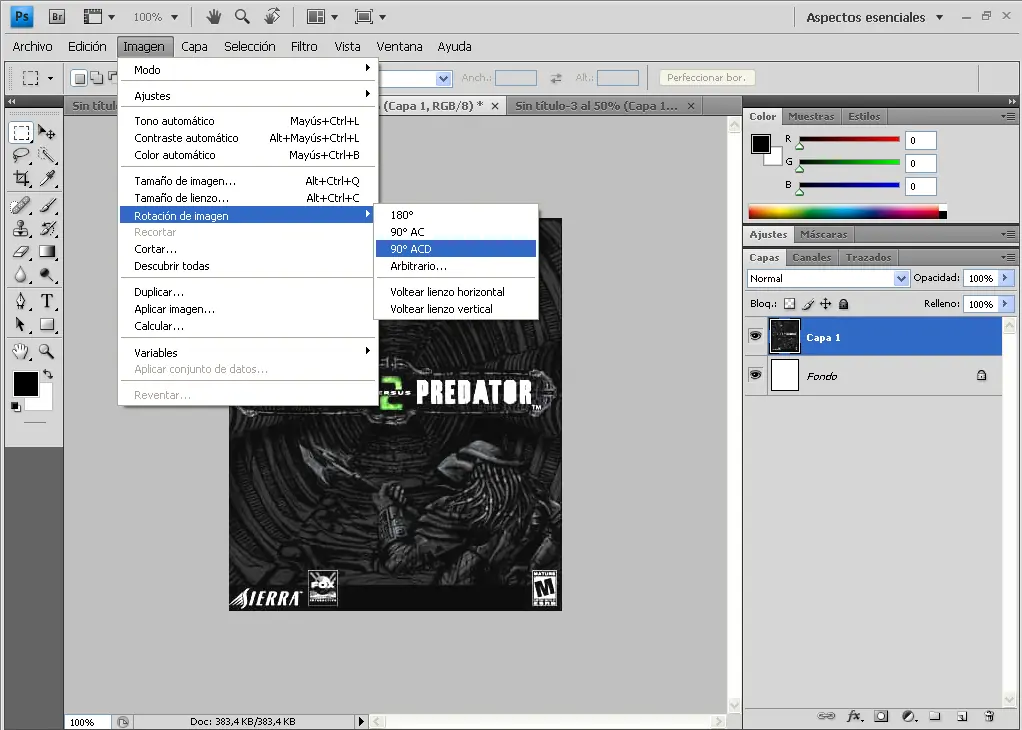Add a layer mask
1022x730 pixels.
[881, 716]
